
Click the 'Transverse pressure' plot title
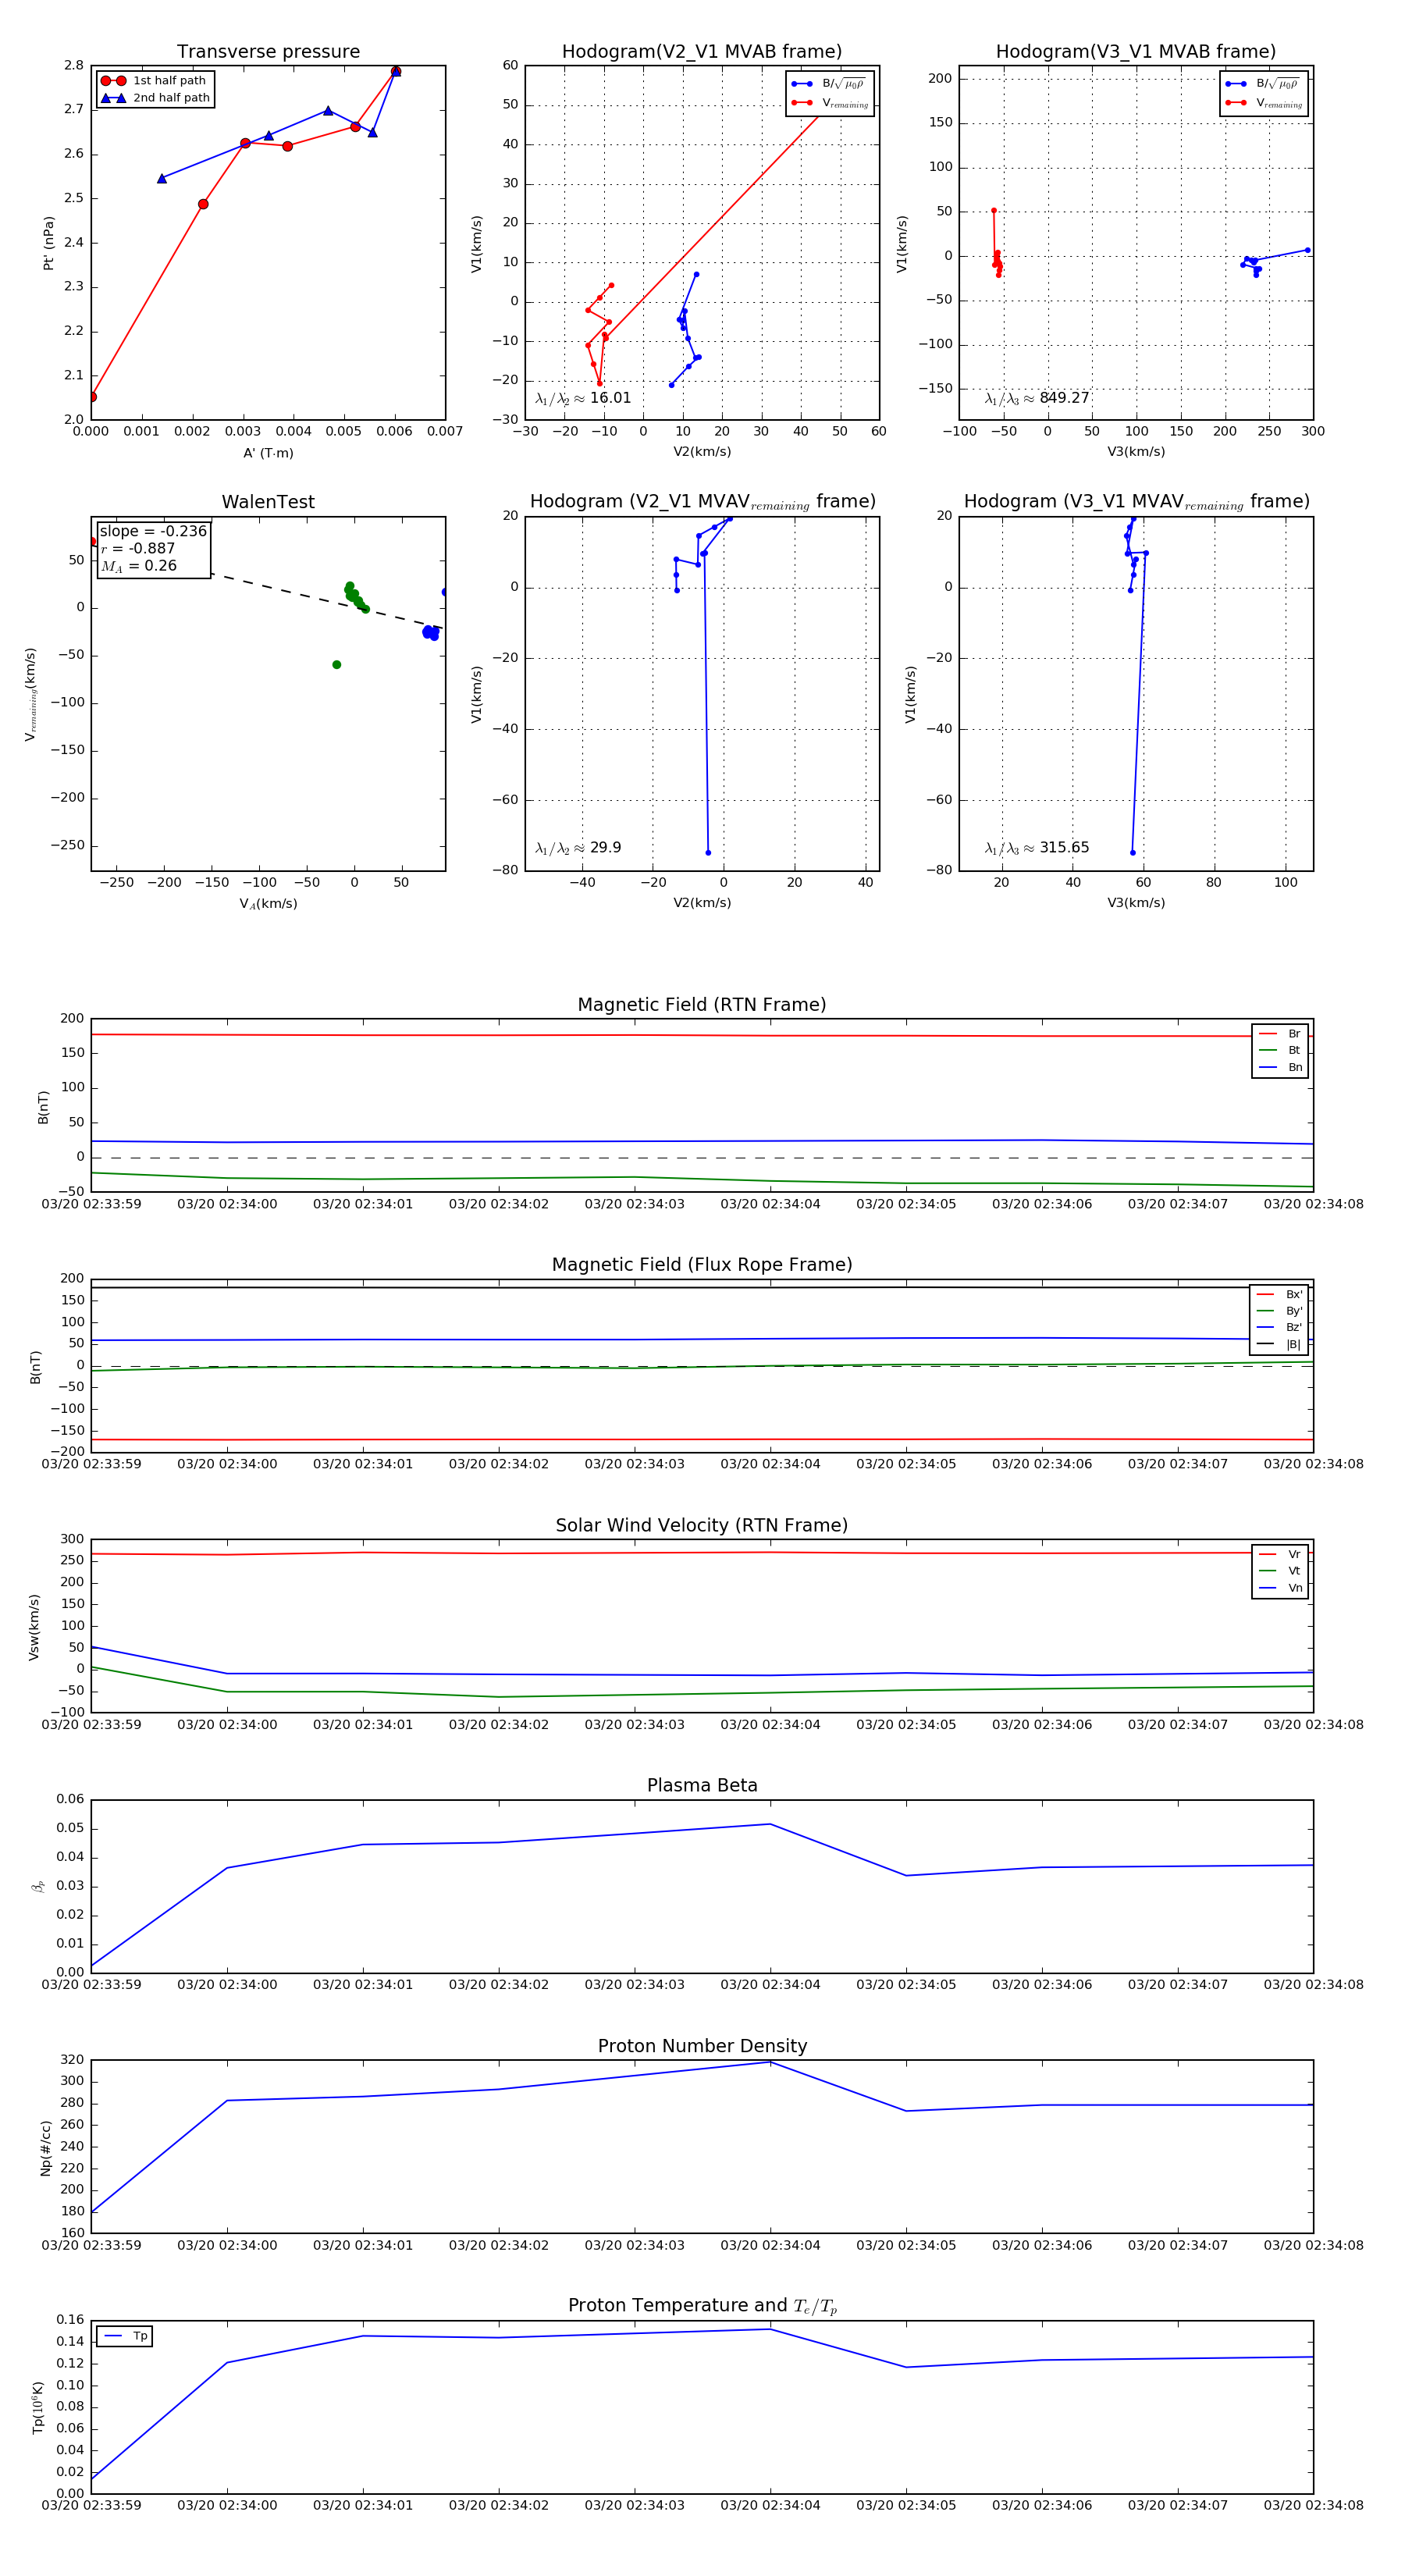tap(268, 52)
